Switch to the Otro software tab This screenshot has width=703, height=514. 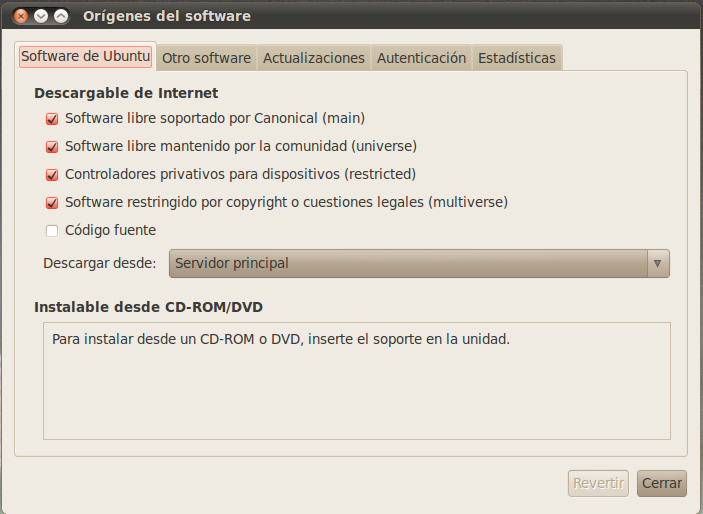[206, 58]
